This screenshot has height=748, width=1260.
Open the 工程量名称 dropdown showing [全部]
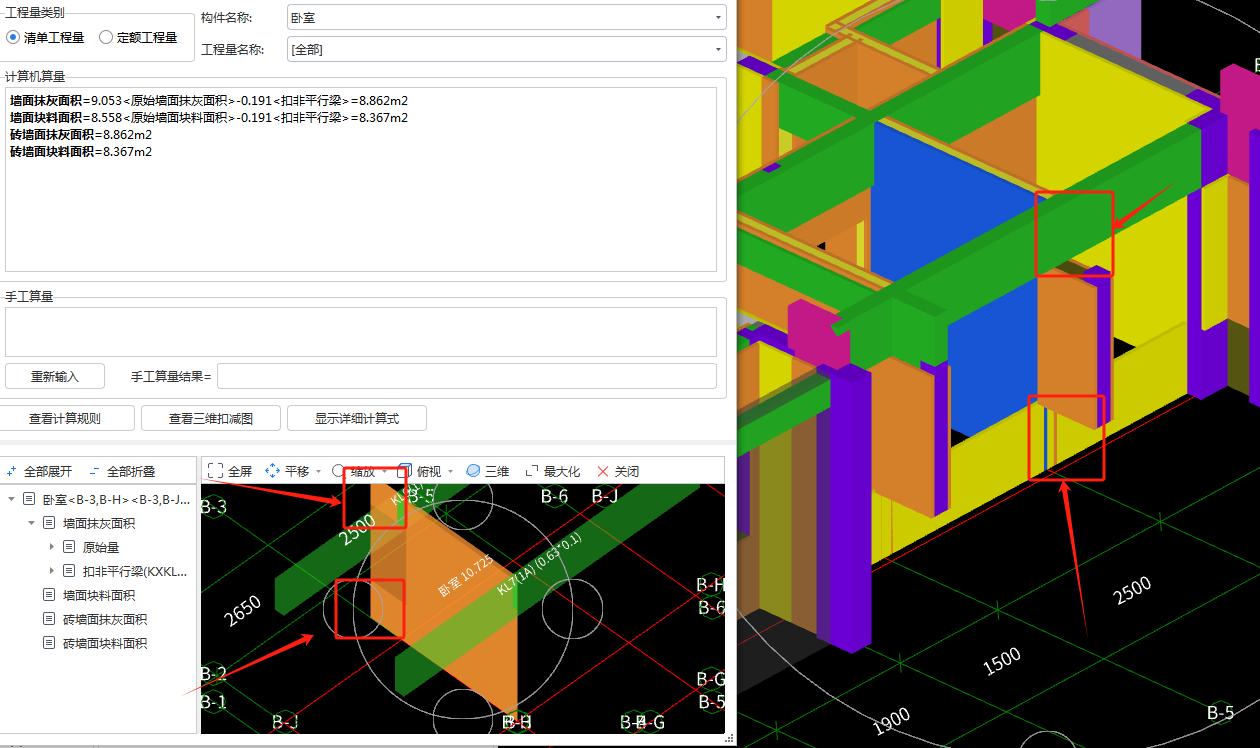[x=506, y=49]
